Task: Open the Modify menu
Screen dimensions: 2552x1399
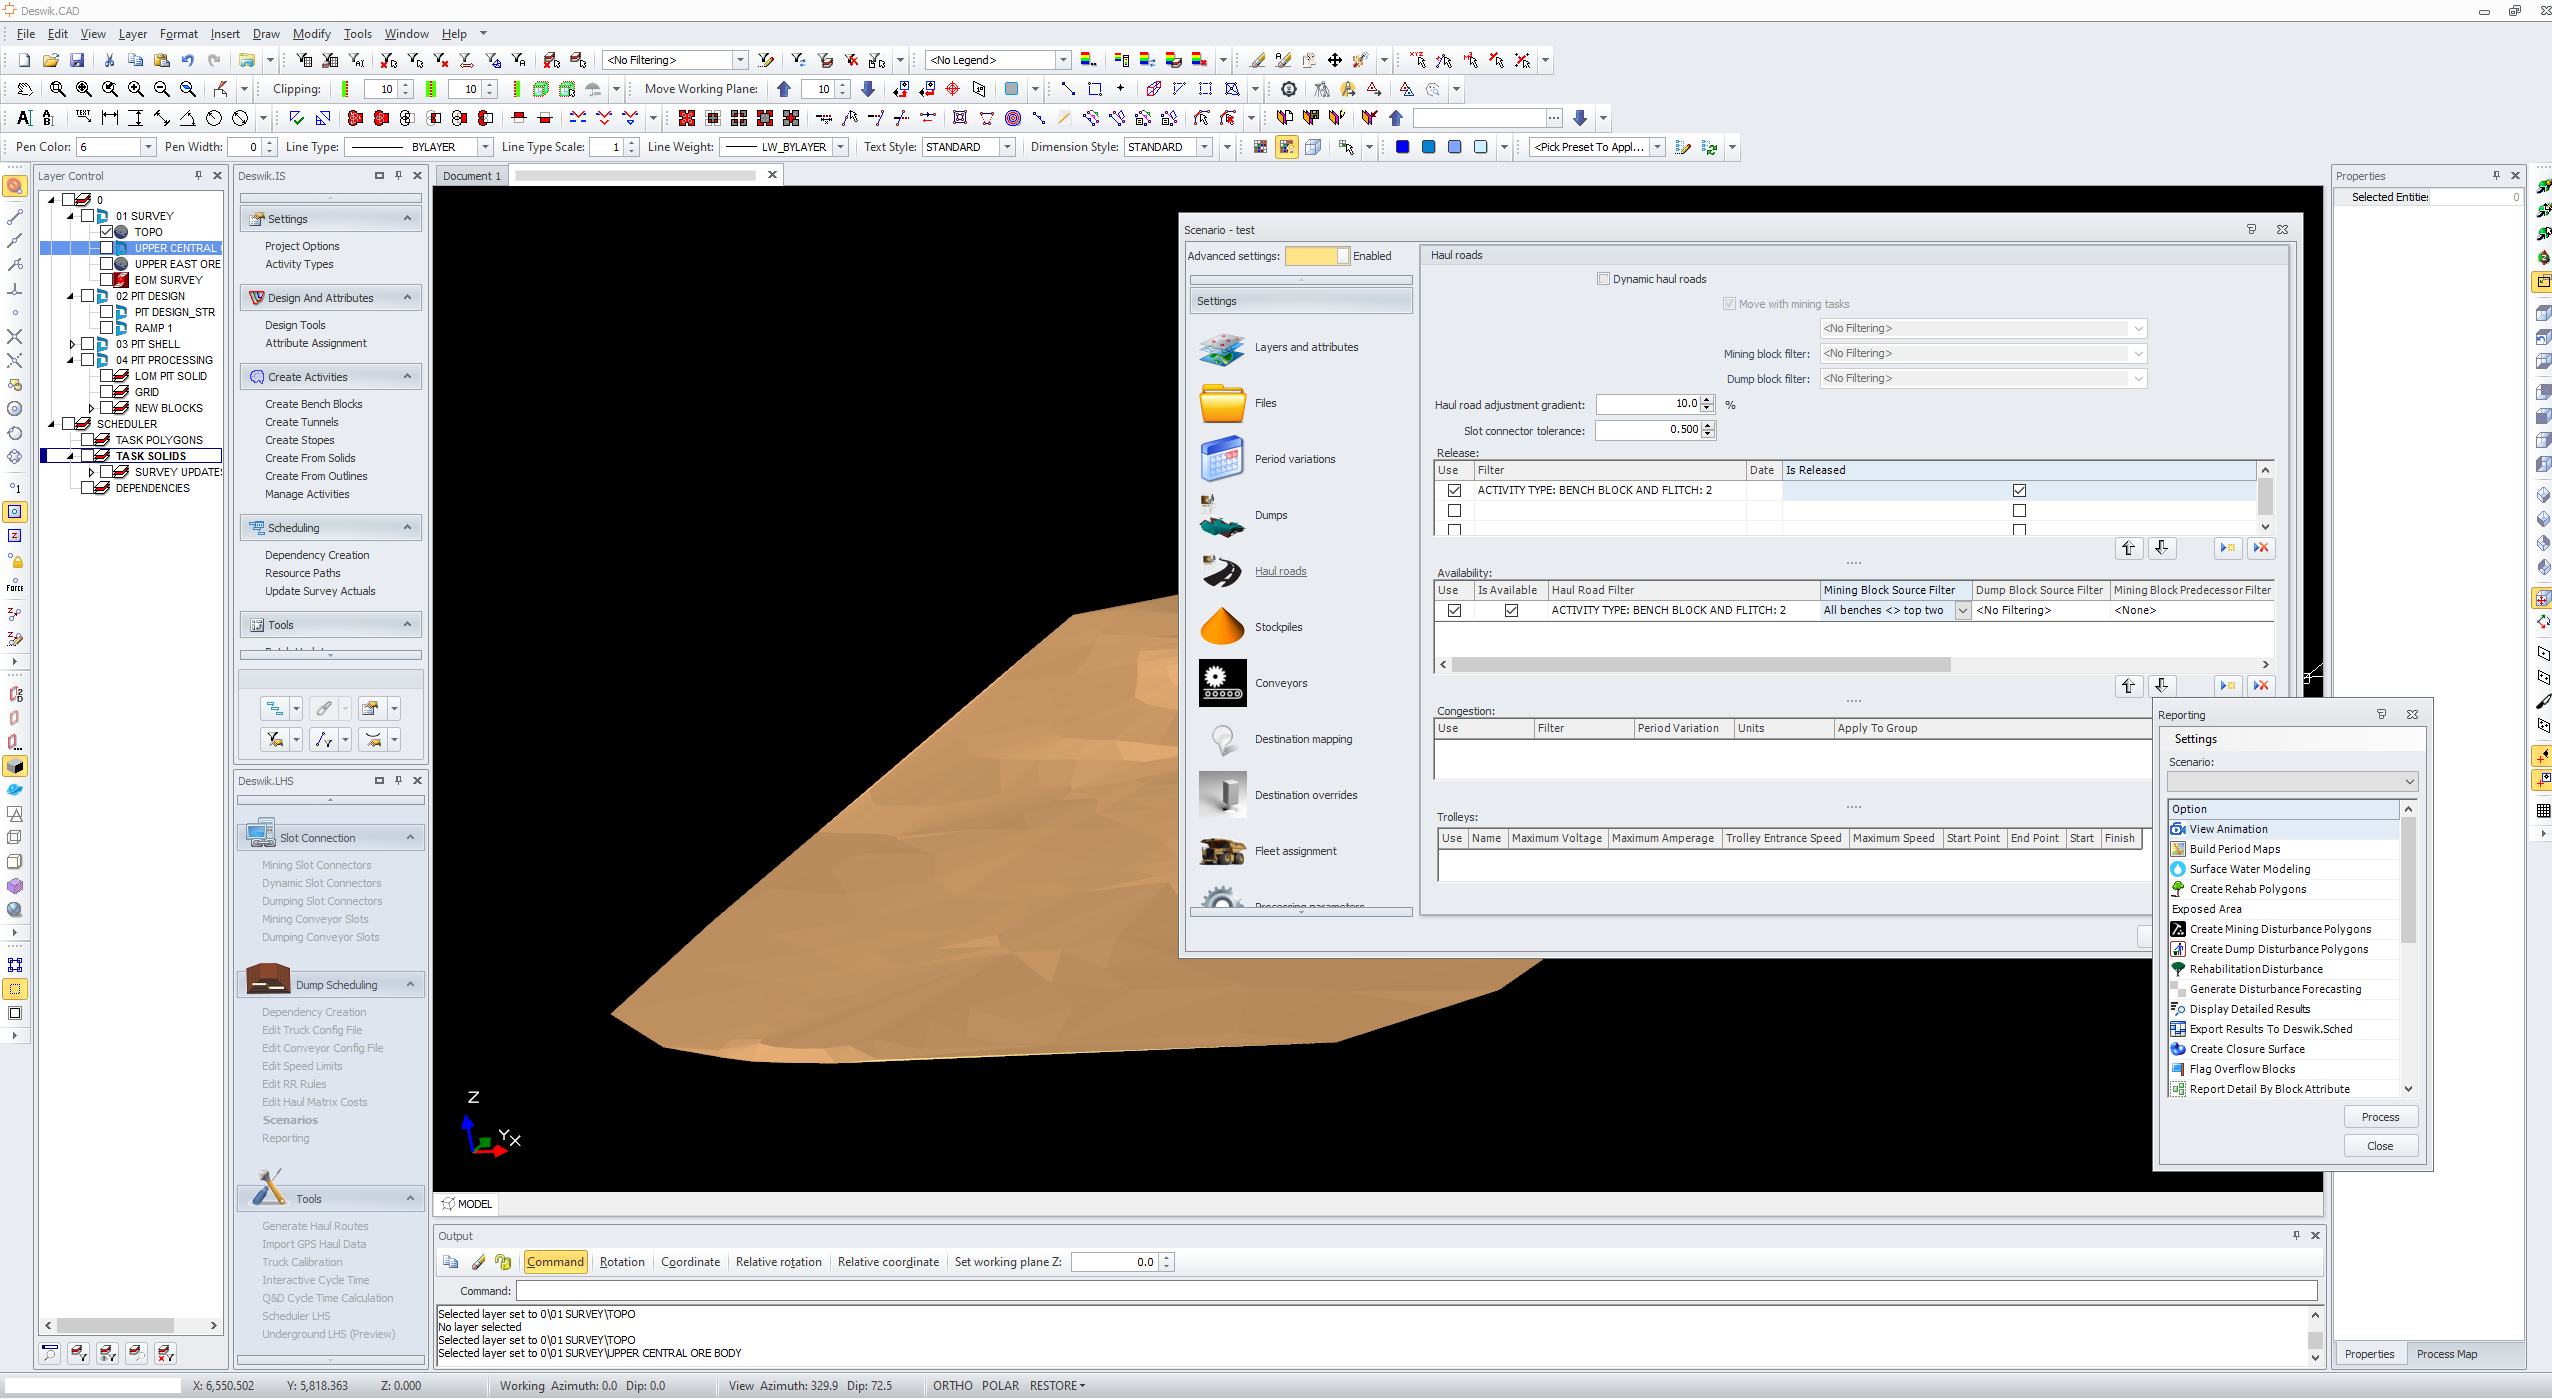Action: pos(311,34)
